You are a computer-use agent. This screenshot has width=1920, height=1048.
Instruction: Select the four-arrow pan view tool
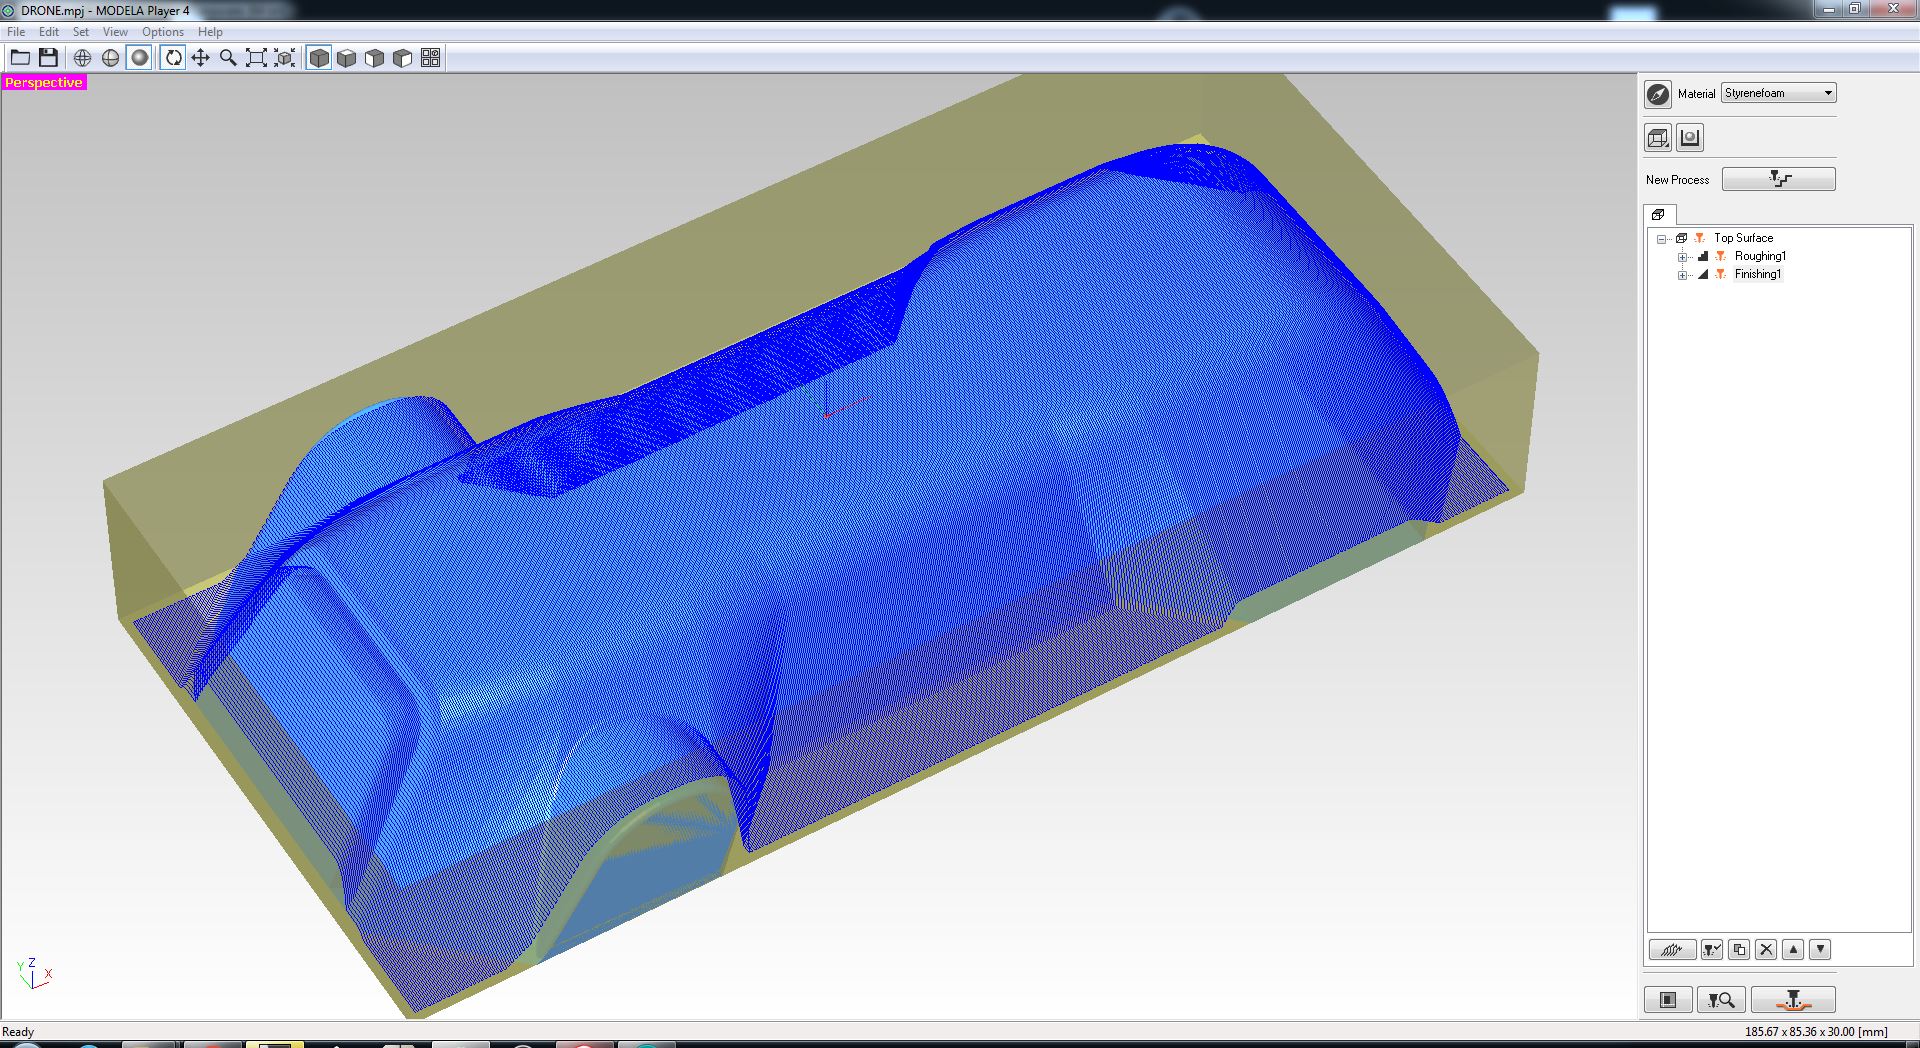point(200,58)
